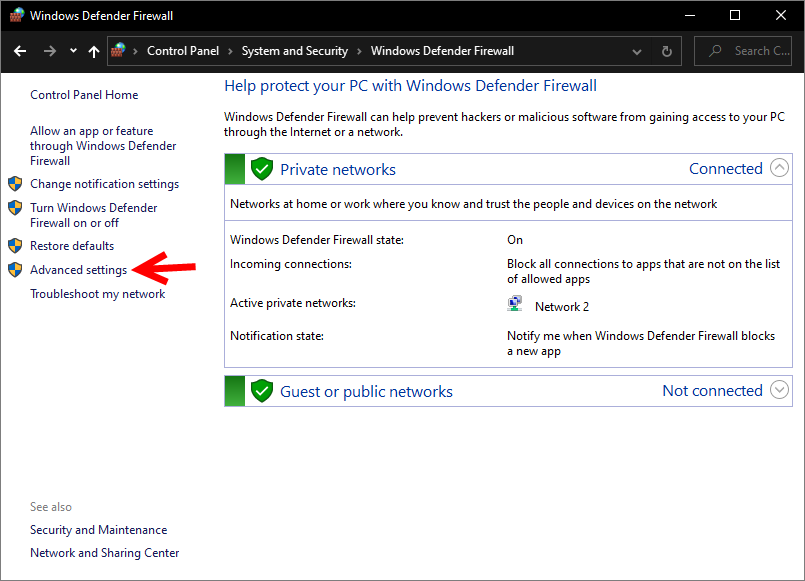Open Control Panel Home link
Screen dimensions: 805x581
84,95
